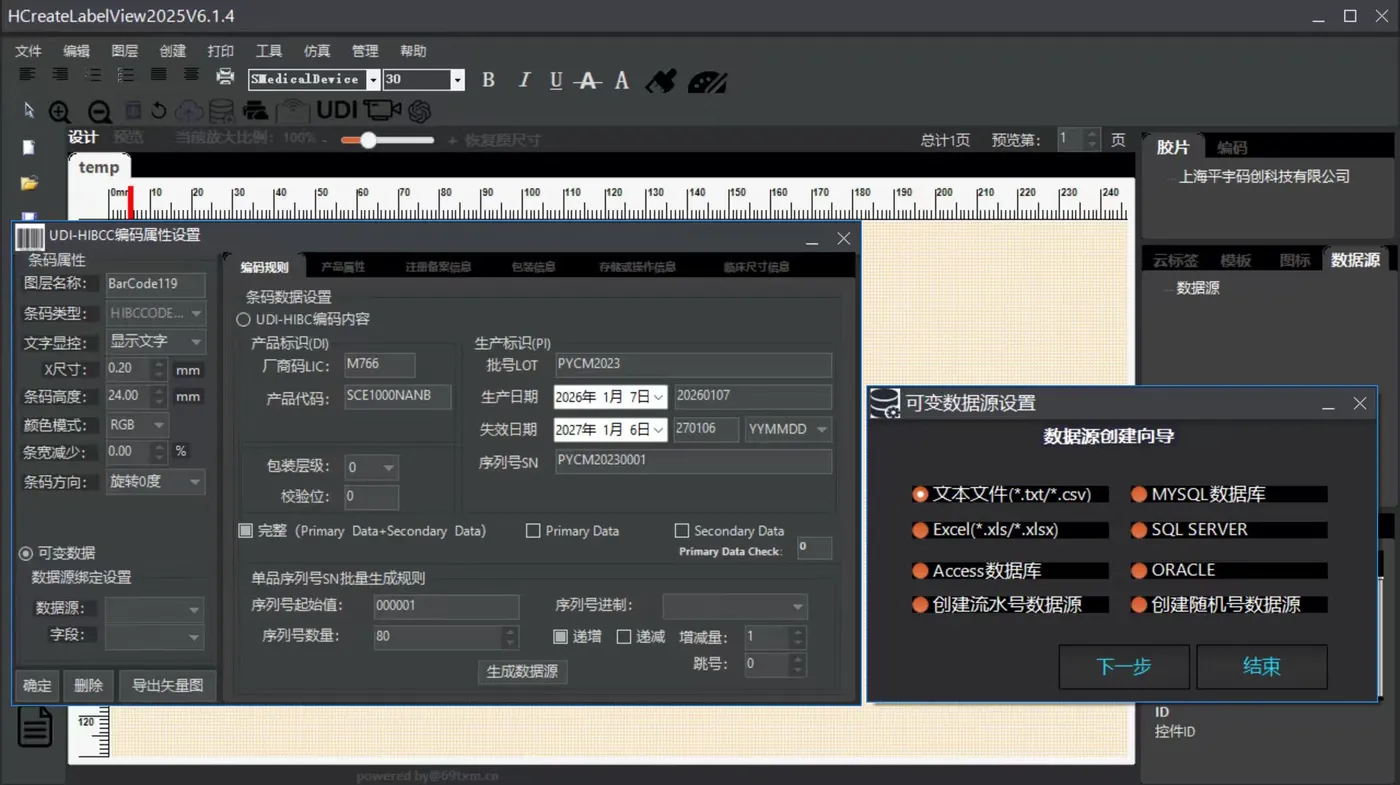Open the 颜色模式 RGB dropdown
This screenshot has width=1400, height=785.
[x=137, y=425]
